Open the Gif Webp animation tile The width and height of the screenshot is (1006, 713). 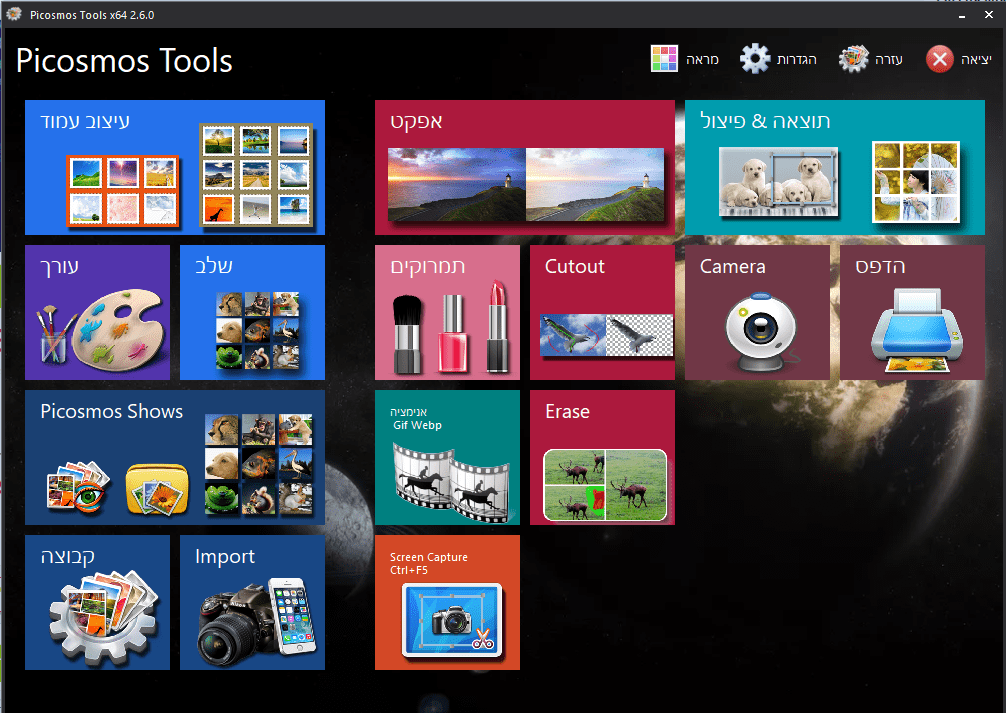coord(447,458)
